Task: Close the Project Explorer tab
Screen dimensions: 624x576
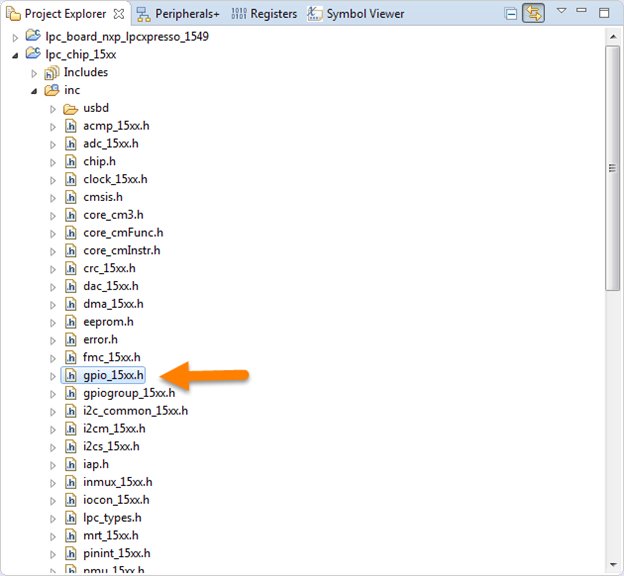Action: 118,14
